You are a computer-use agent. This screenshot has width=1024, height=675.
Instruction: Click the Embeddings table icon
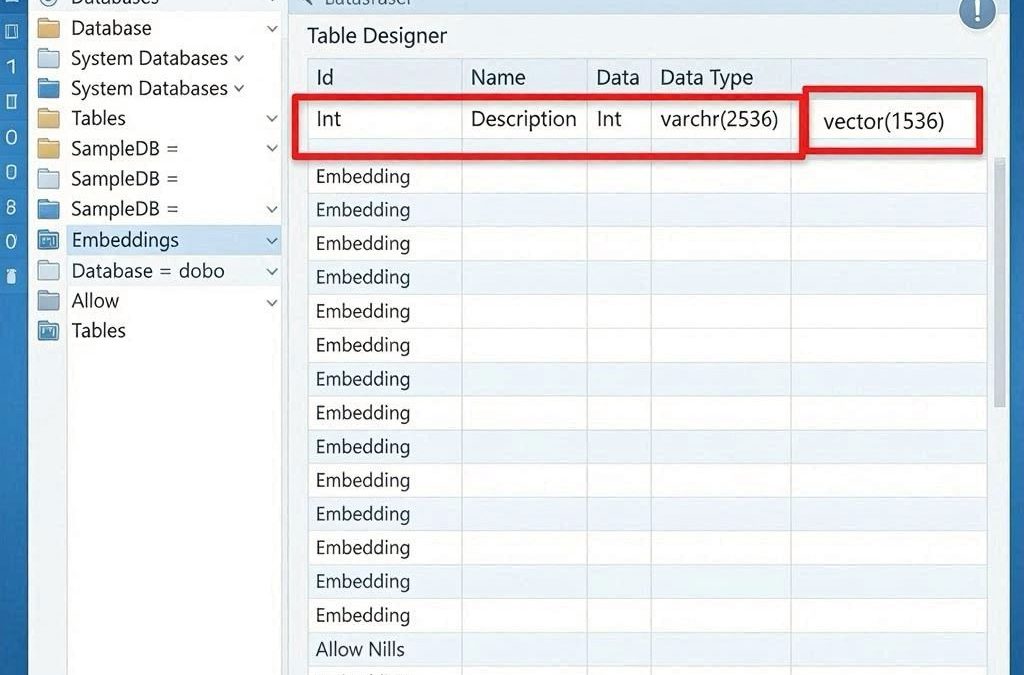(49, 240)
